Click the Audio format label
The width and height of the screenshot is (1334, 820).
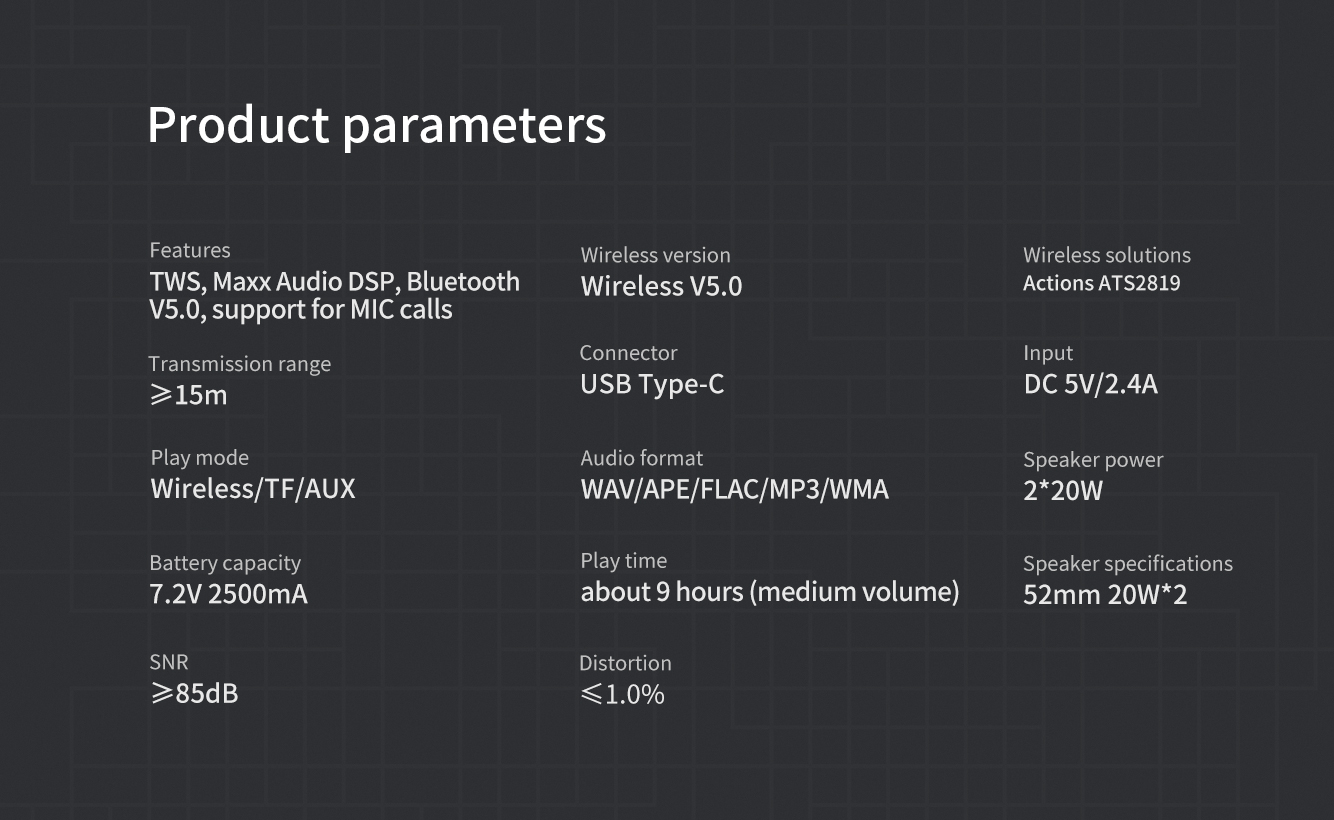coord(641,458)
